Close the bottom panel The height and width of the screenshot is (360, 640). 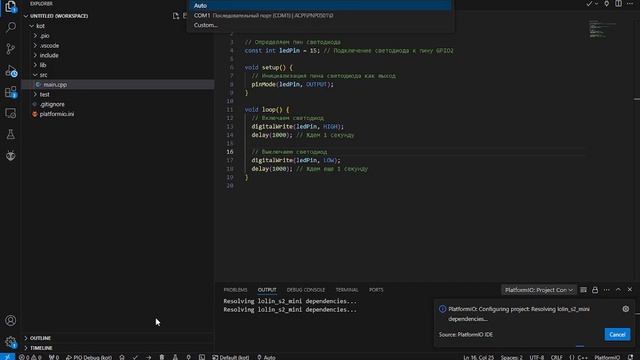click(x=630, y=289)
